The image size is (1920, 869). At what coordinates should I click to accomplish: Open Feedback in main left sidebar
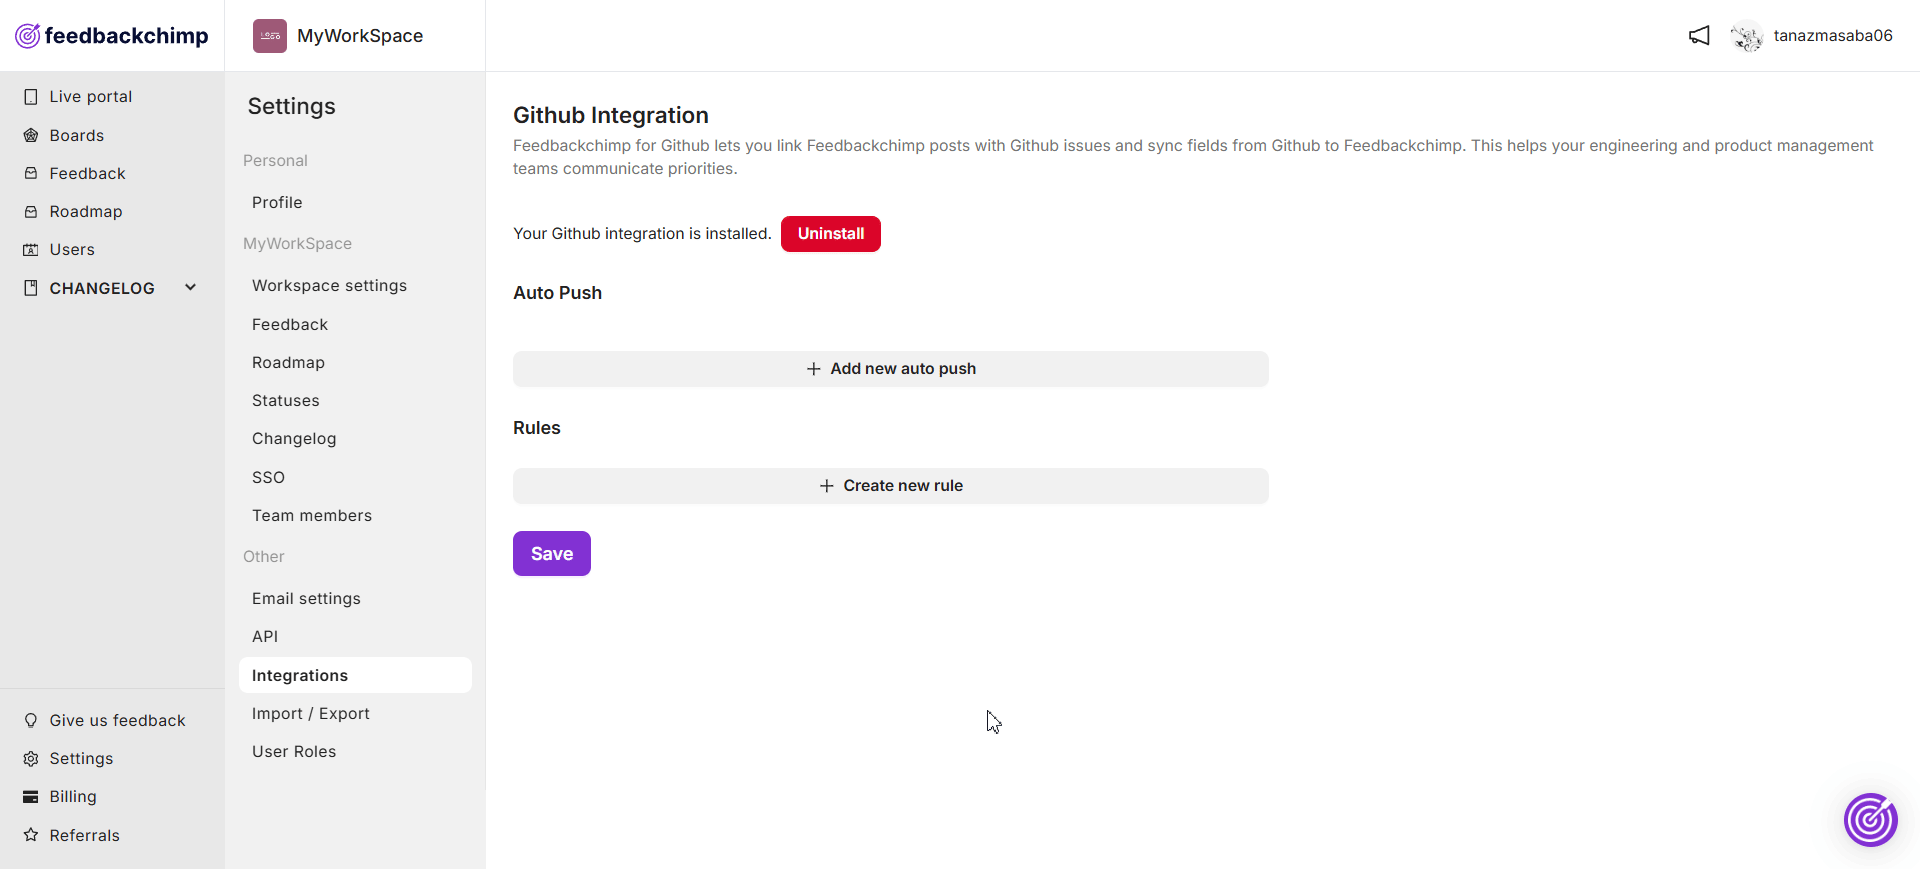(88, 174)
